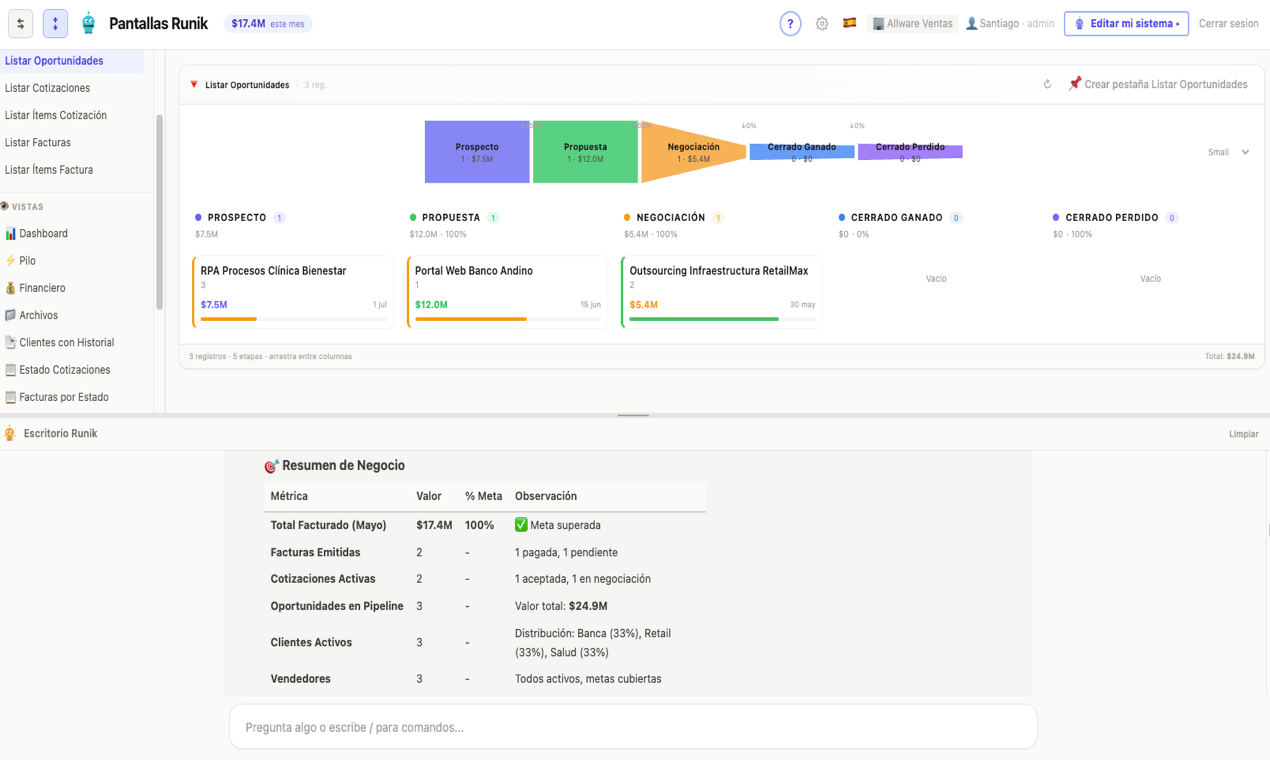Open the help question mark icon
The height and width of the screenshot is (760, 1270).
(x=790, y=24)
